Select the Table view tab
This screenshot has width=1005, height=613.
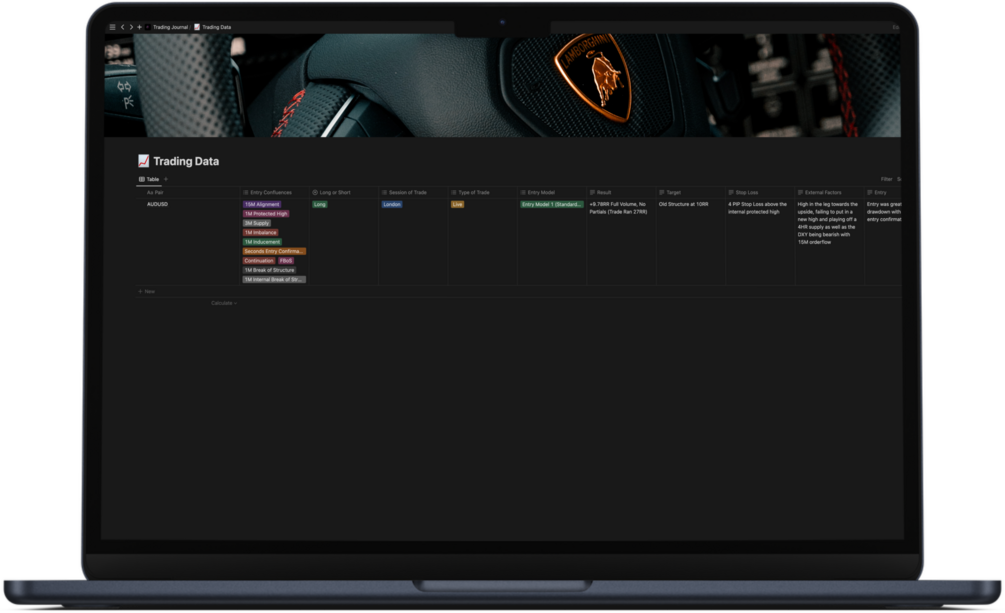(149, 180)
